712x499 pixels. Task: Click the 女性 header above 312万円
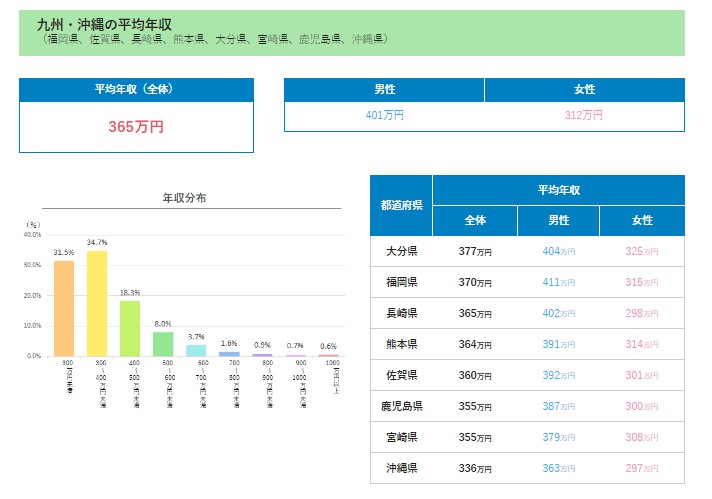(x=585, y=89)
